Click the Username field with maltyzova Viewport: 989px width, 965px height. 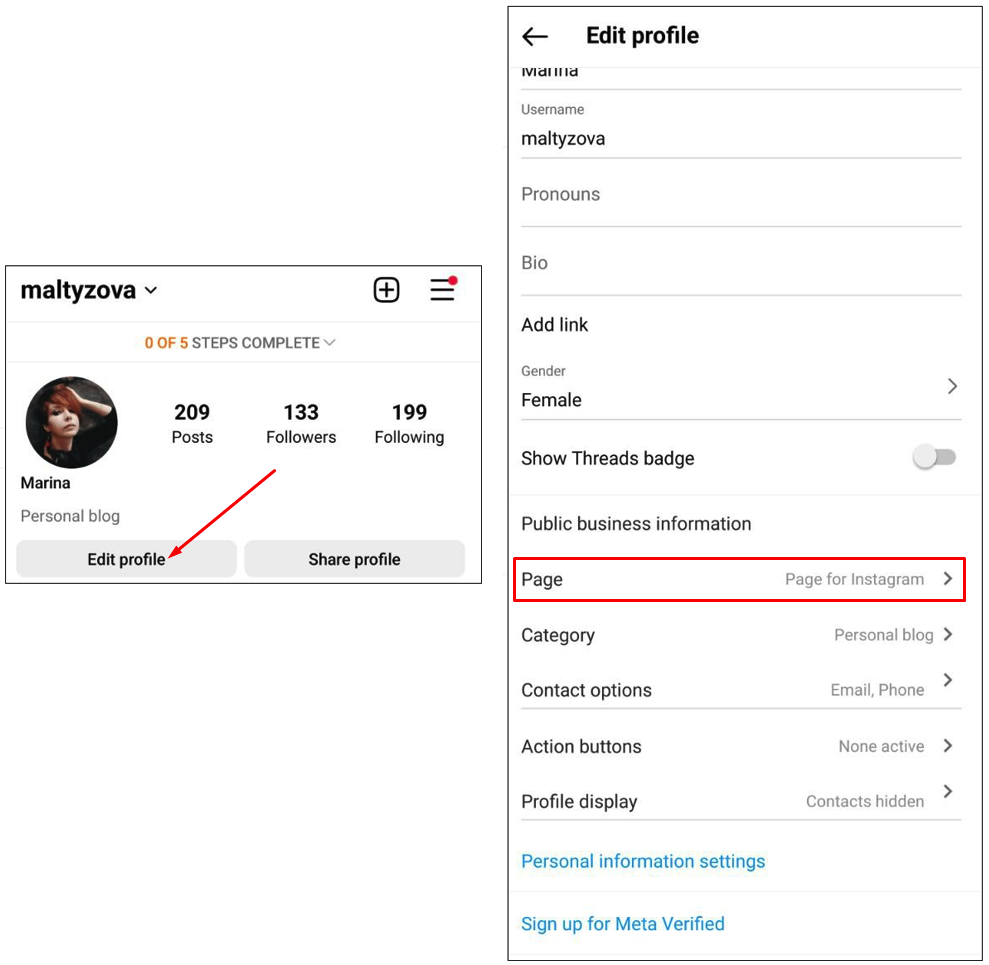coord(741,129)
